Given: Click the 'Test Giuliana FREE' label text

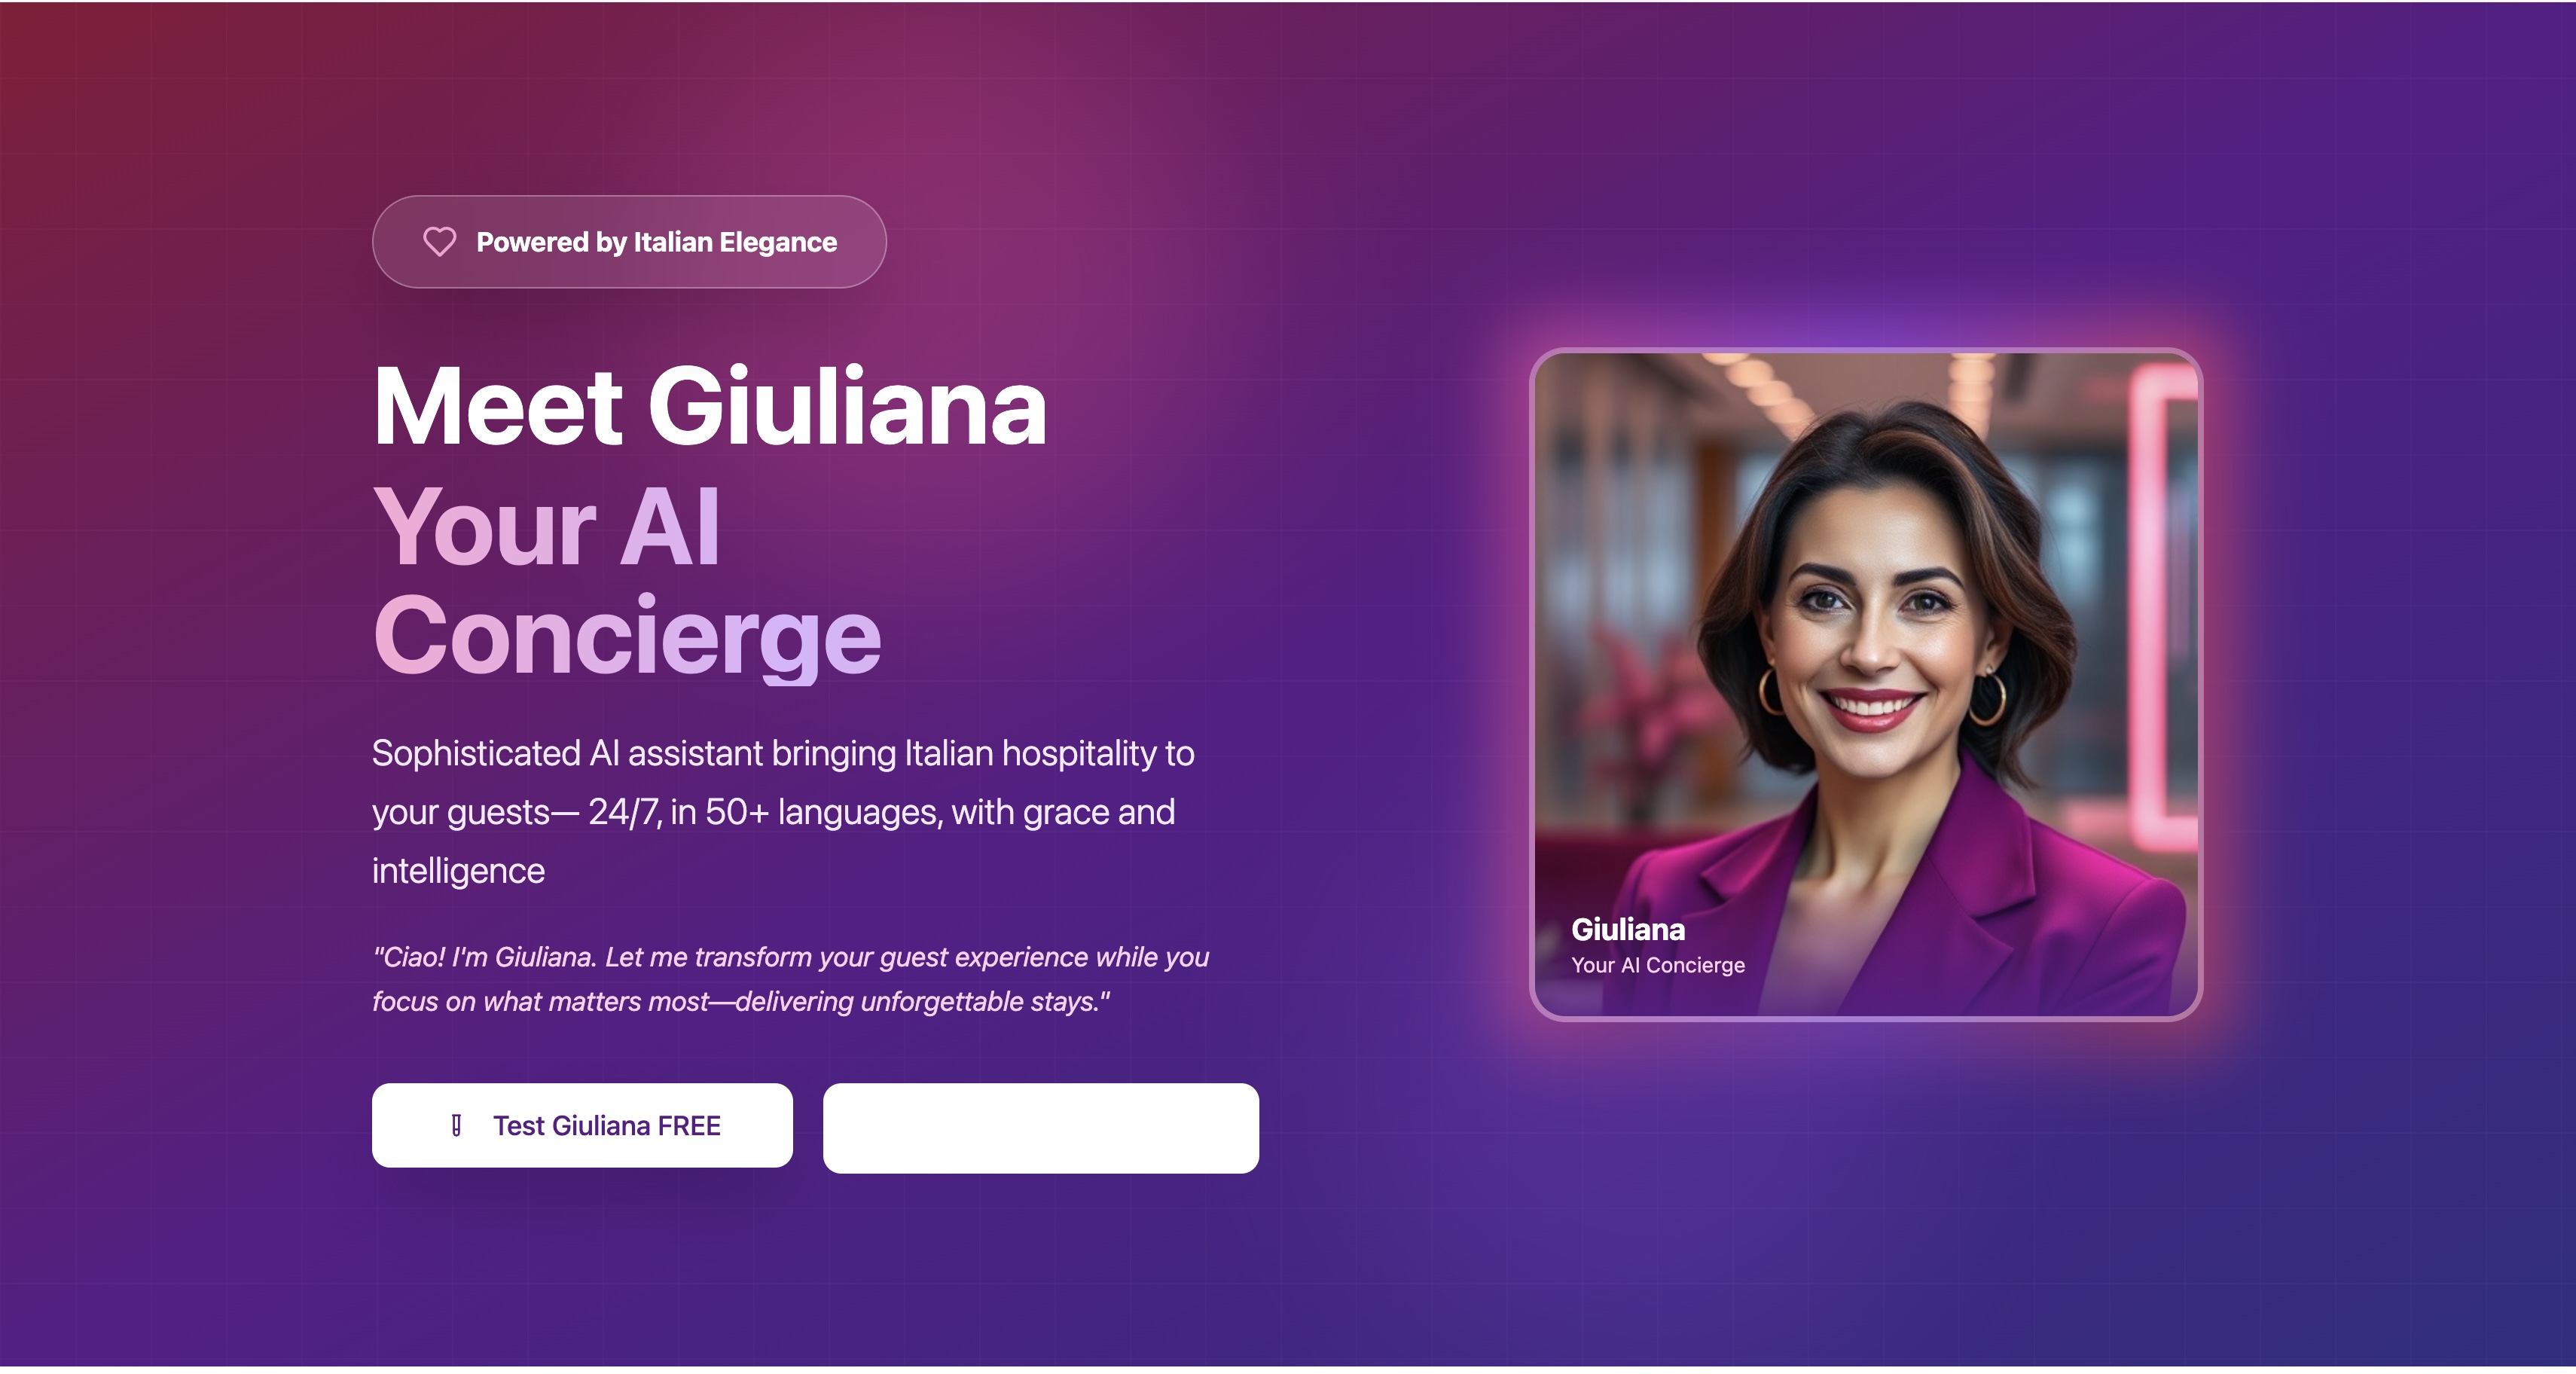Looking at the screenshot, I should coord(607,1126).
